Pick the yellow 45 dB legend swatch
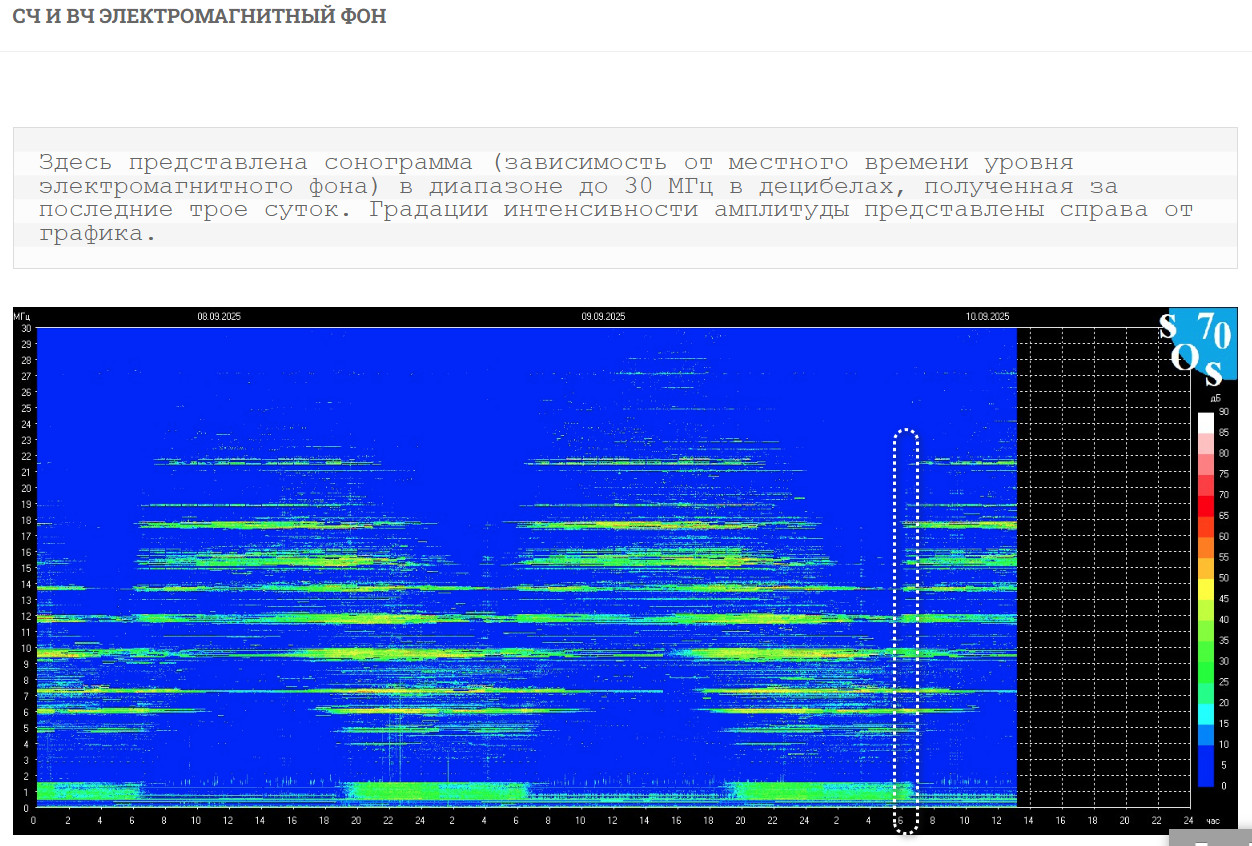 click(1205, 601)
